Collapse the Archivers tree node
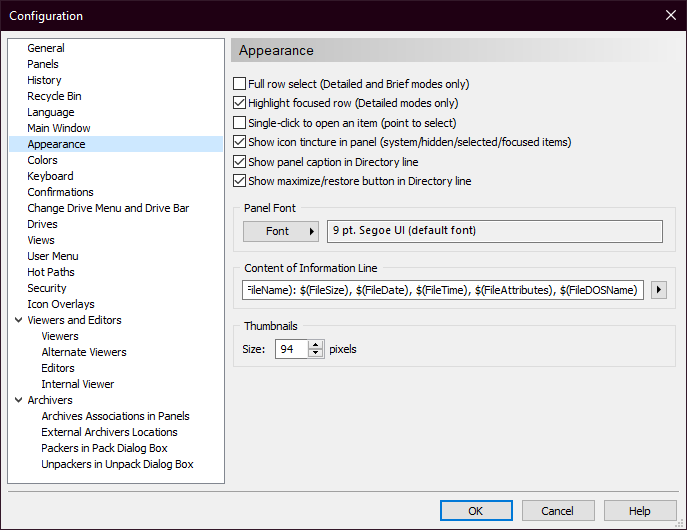The width and height of the screenshot is (687, 530). 19,400
